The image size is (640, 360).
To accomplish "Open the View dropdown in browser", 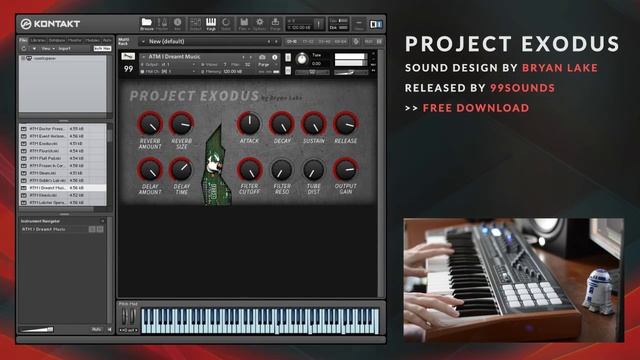I will point(47,49).
